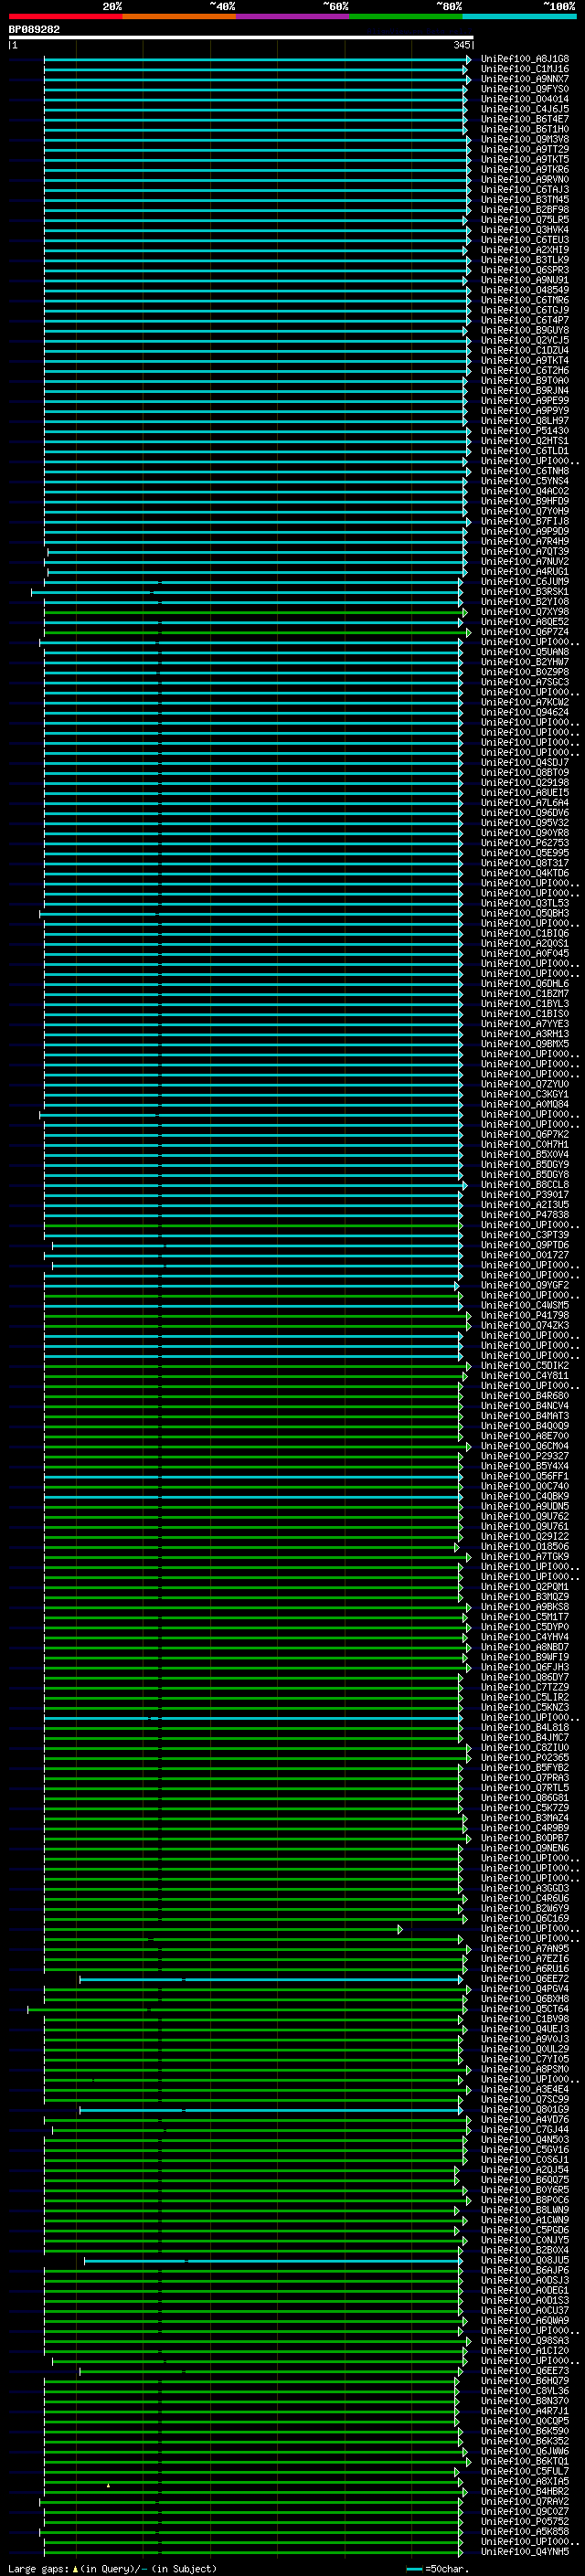
Task: Select the UniRef100_P47838 label
Action: coord(525,1215)
